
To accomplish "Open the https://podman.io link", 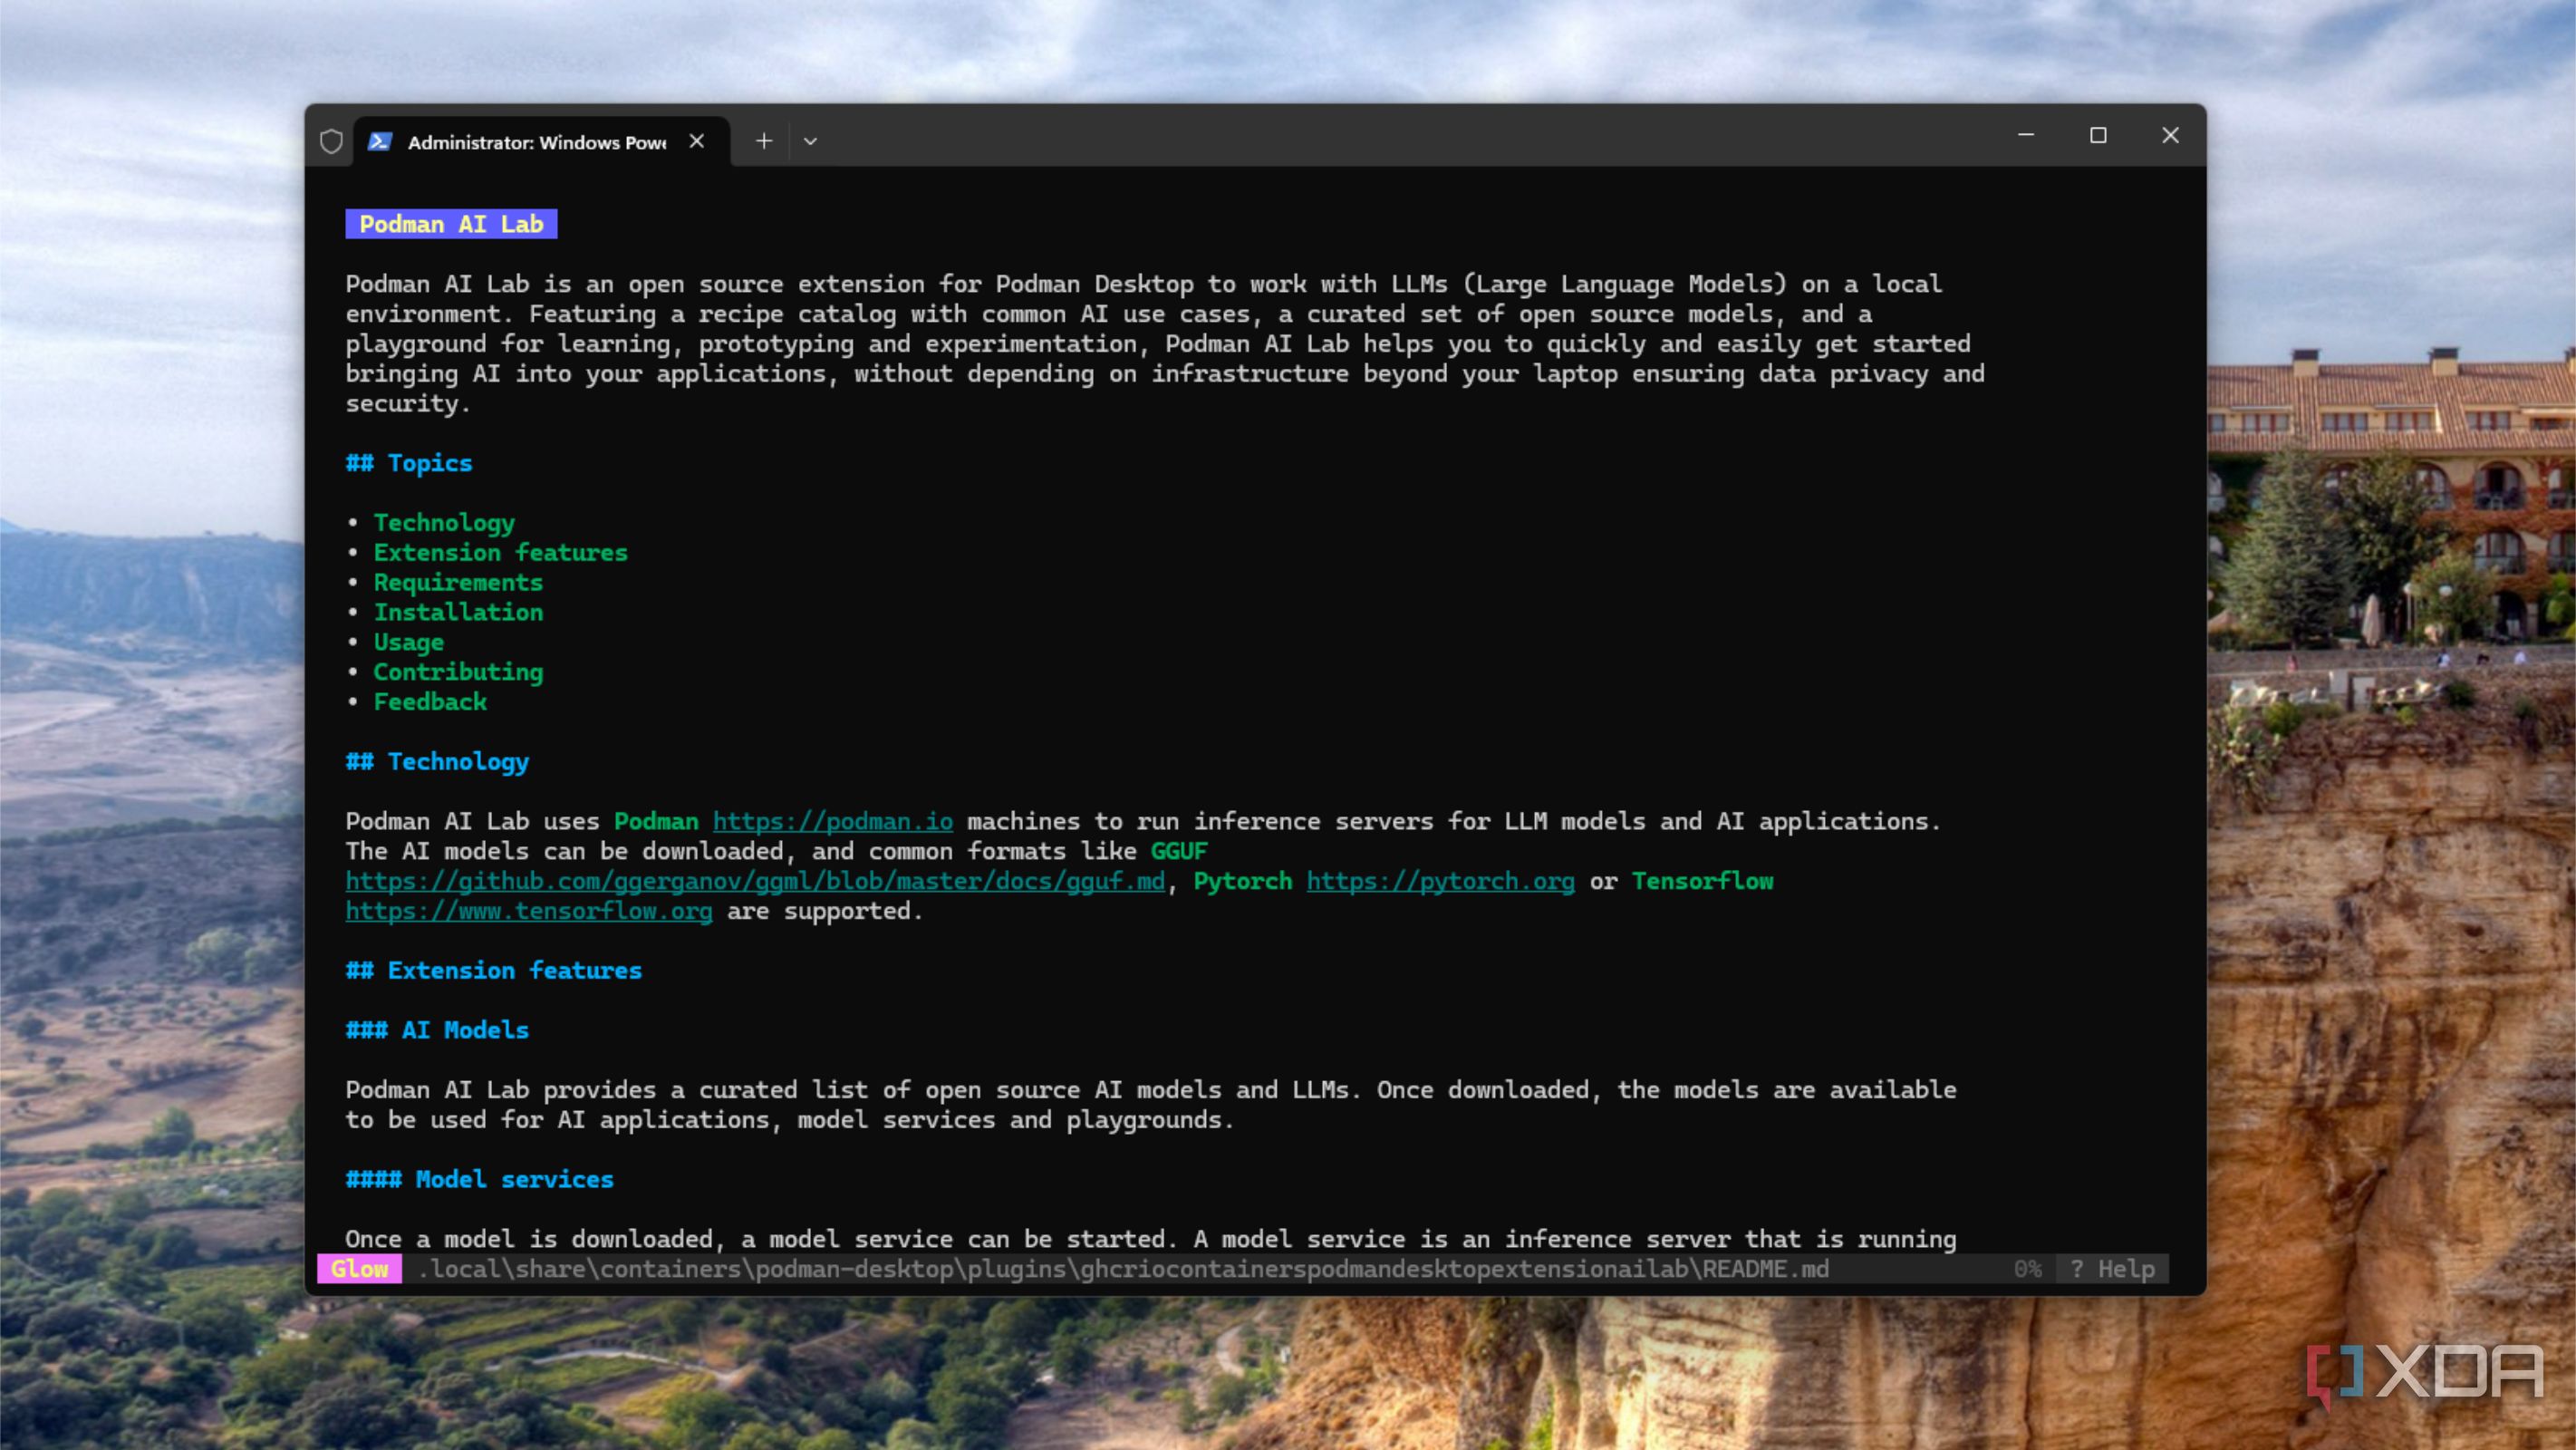I will pyautogui.click(x=833, y=821).
